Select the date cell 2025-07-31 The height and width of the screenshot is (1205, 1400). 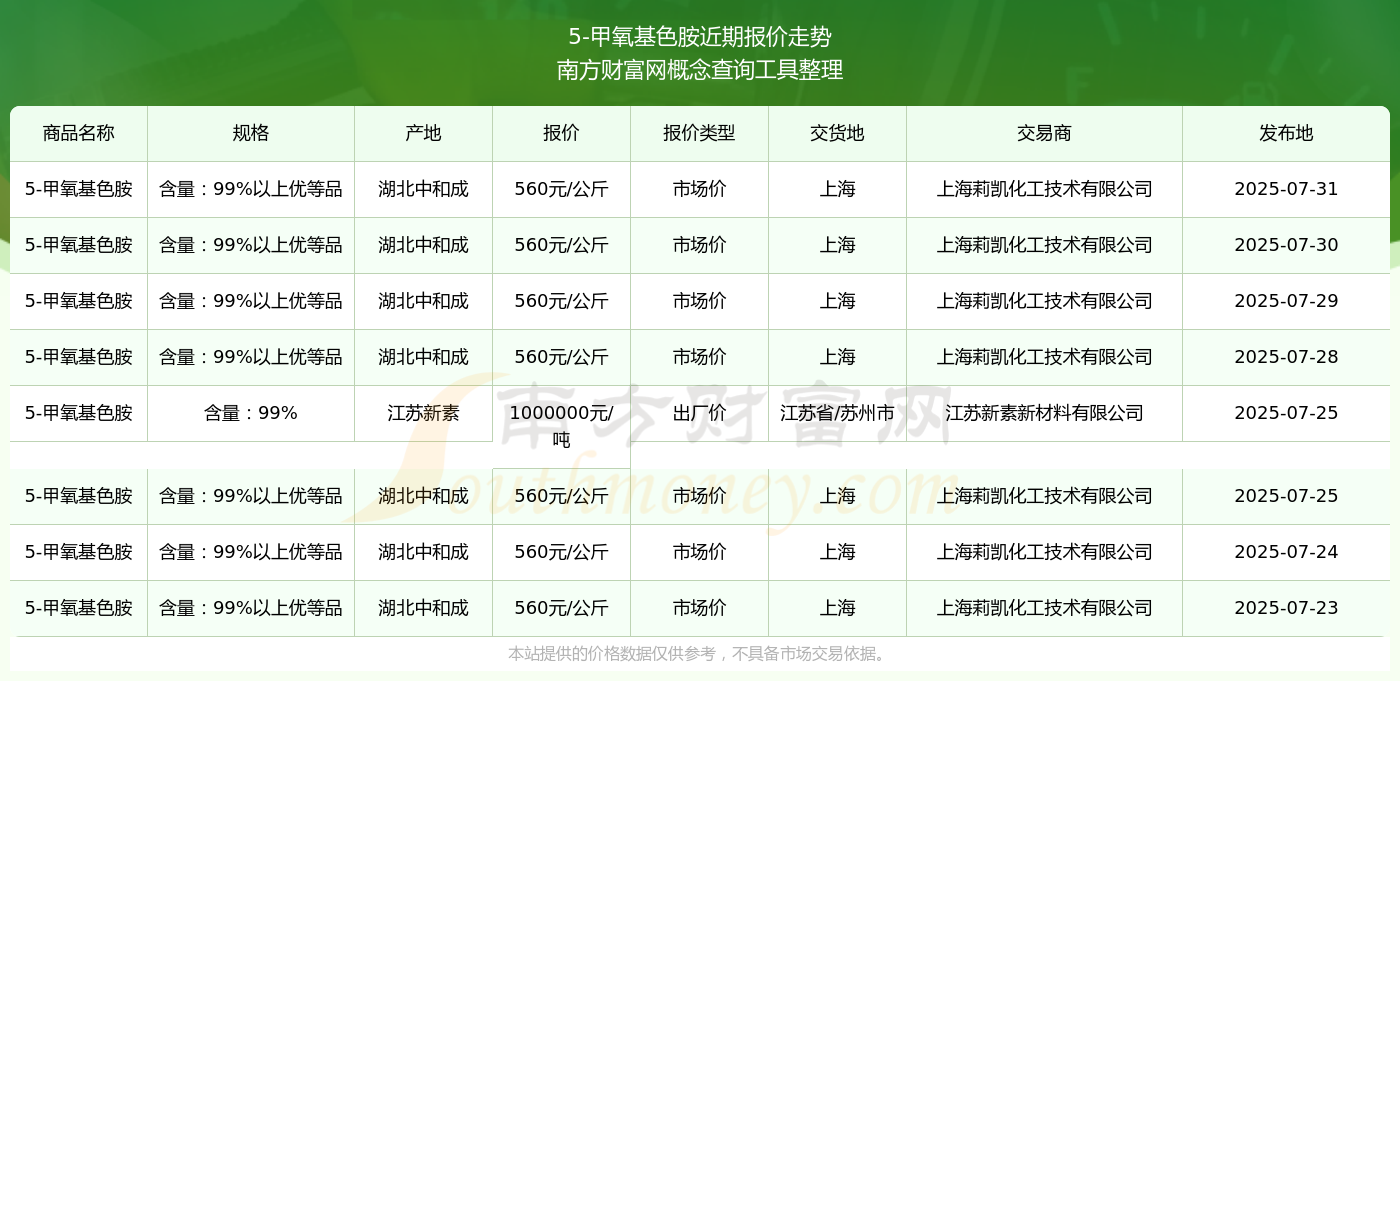click(1286, 189)
